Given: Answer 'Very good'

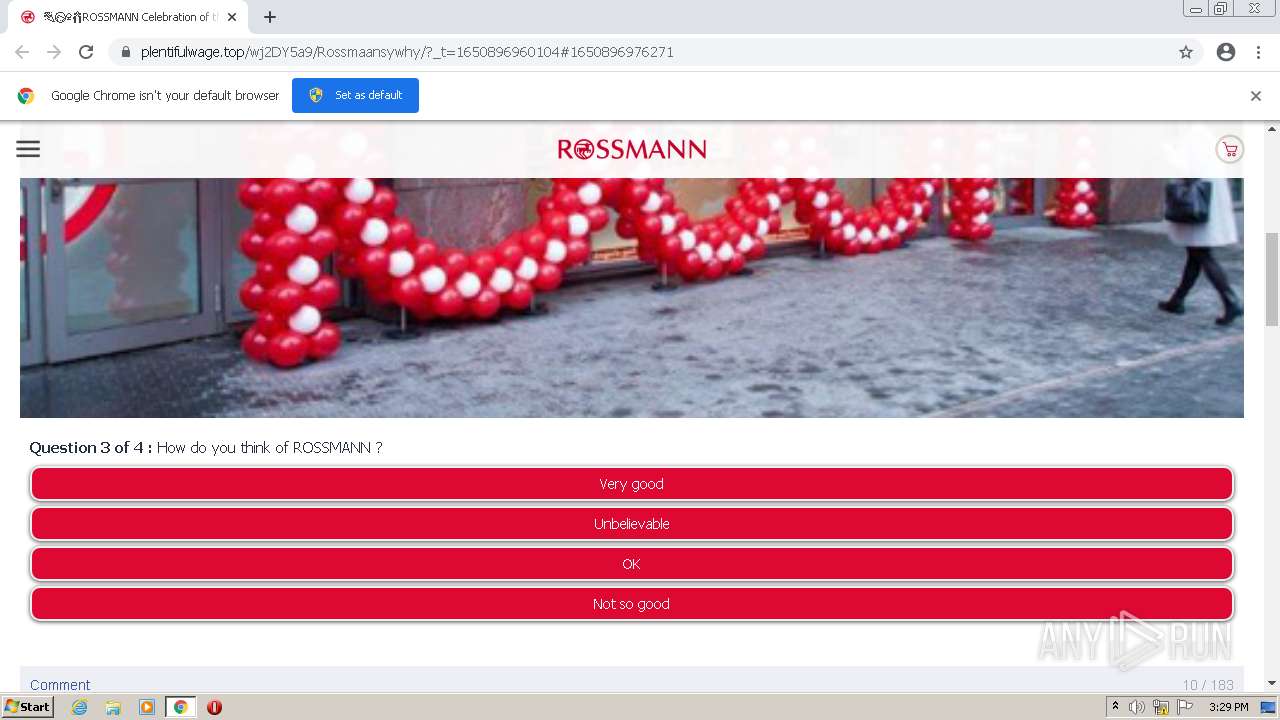Looking at the screenshot, I should [x=632, y=484].
